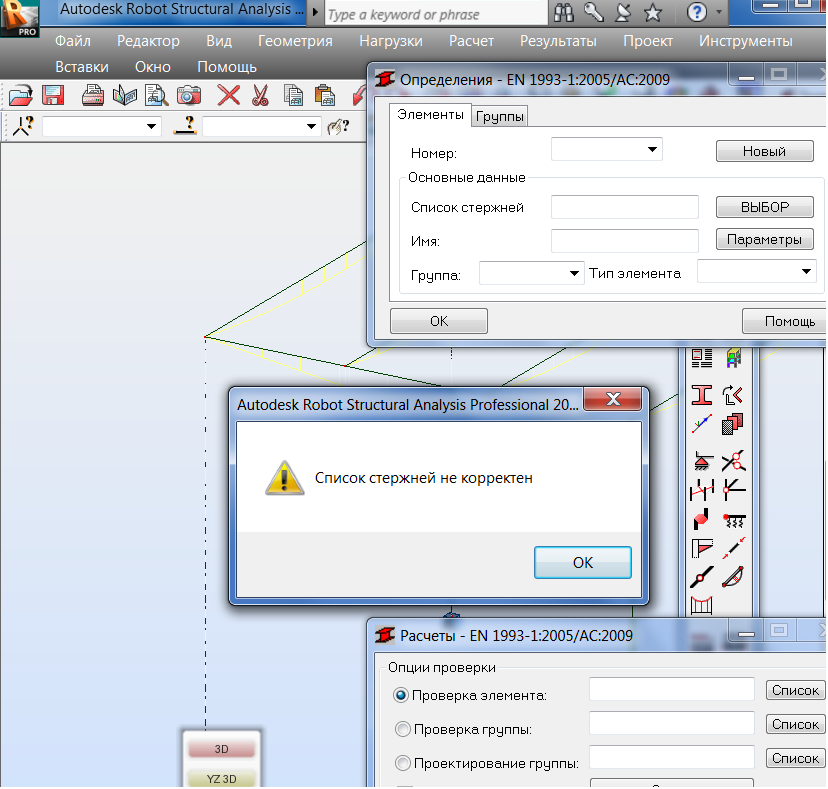Open project folder icon in toolbar
The width and height of the screenshot is (828, 789).
point(21,96)
